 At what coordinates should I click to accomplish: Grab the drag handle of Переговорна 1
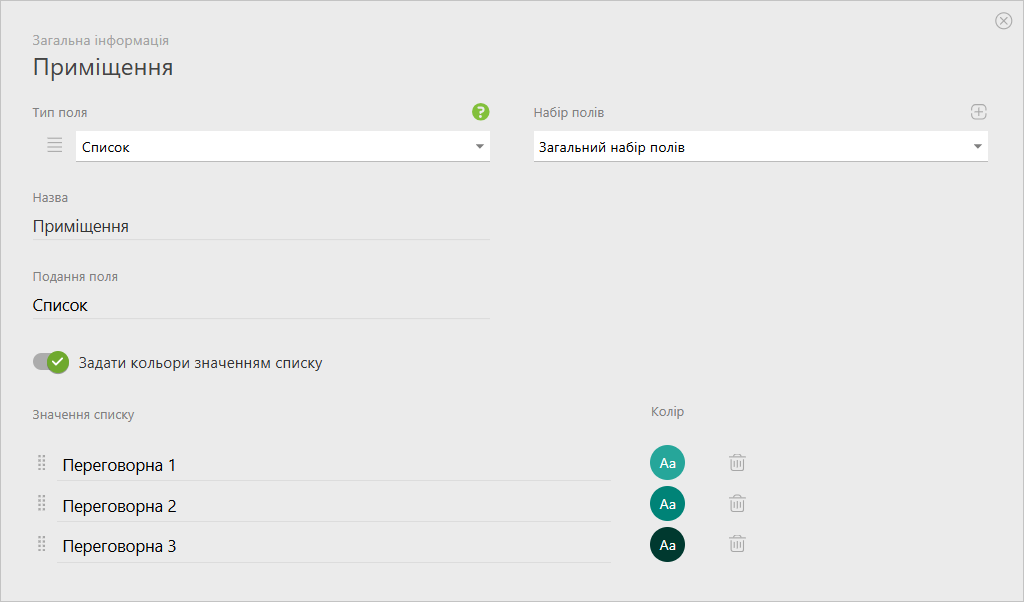coord(42,463)
